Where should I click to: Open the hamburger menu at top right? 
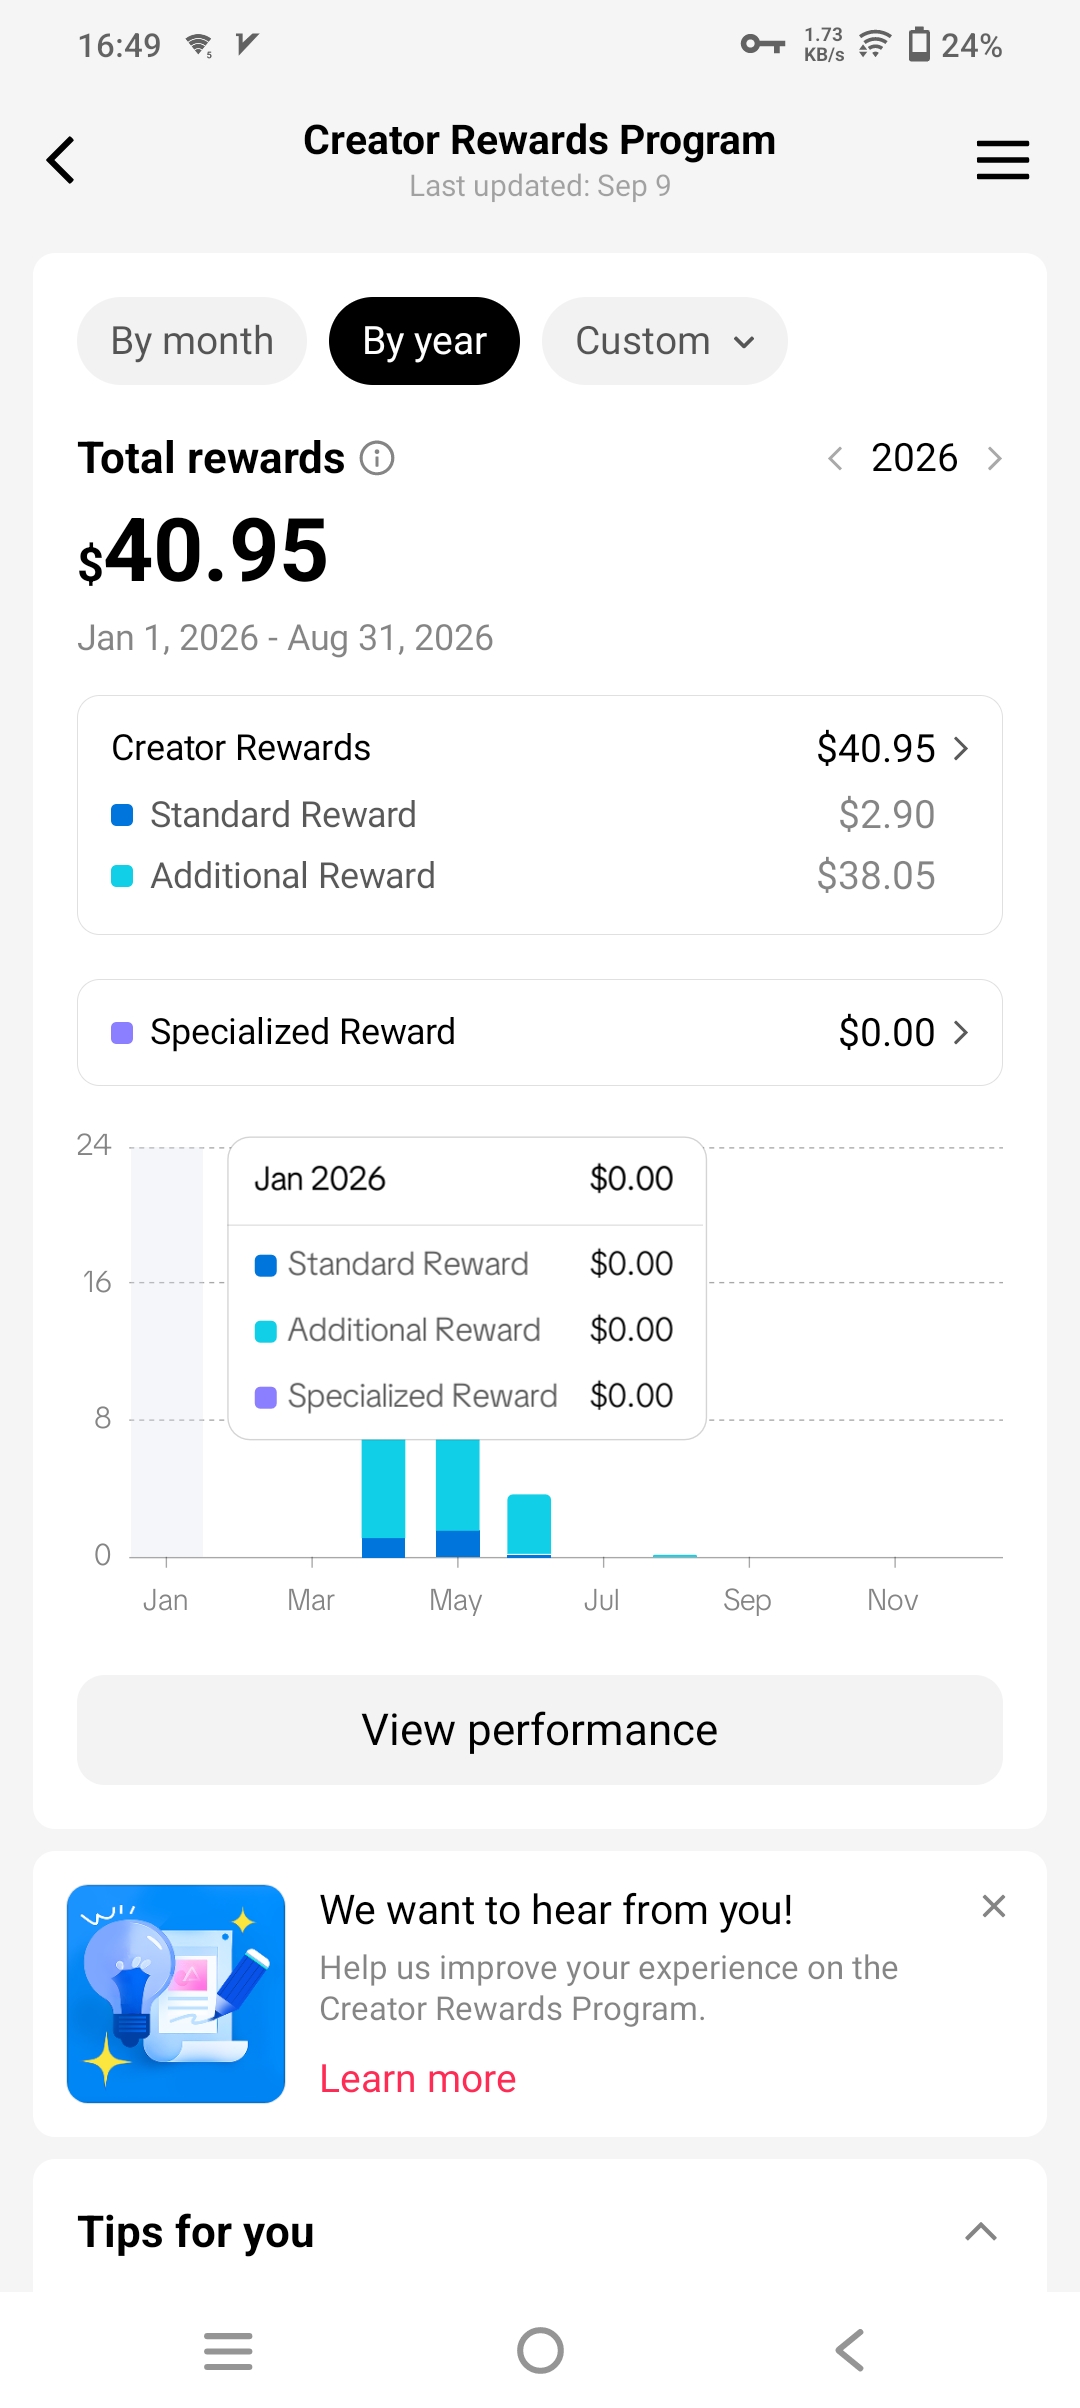(x=1002, y=160)
